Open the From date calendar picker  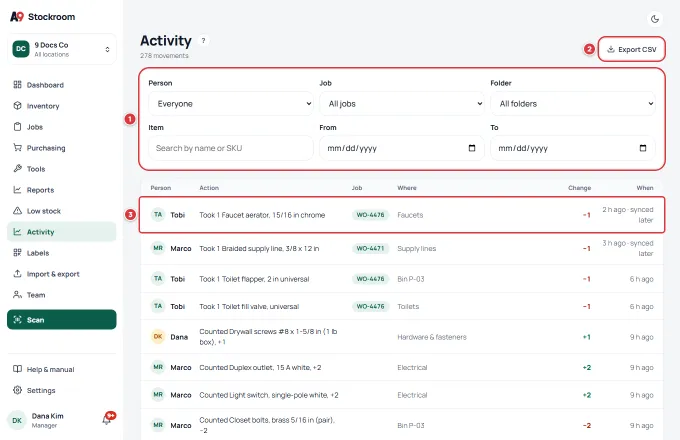click(472, 148)
